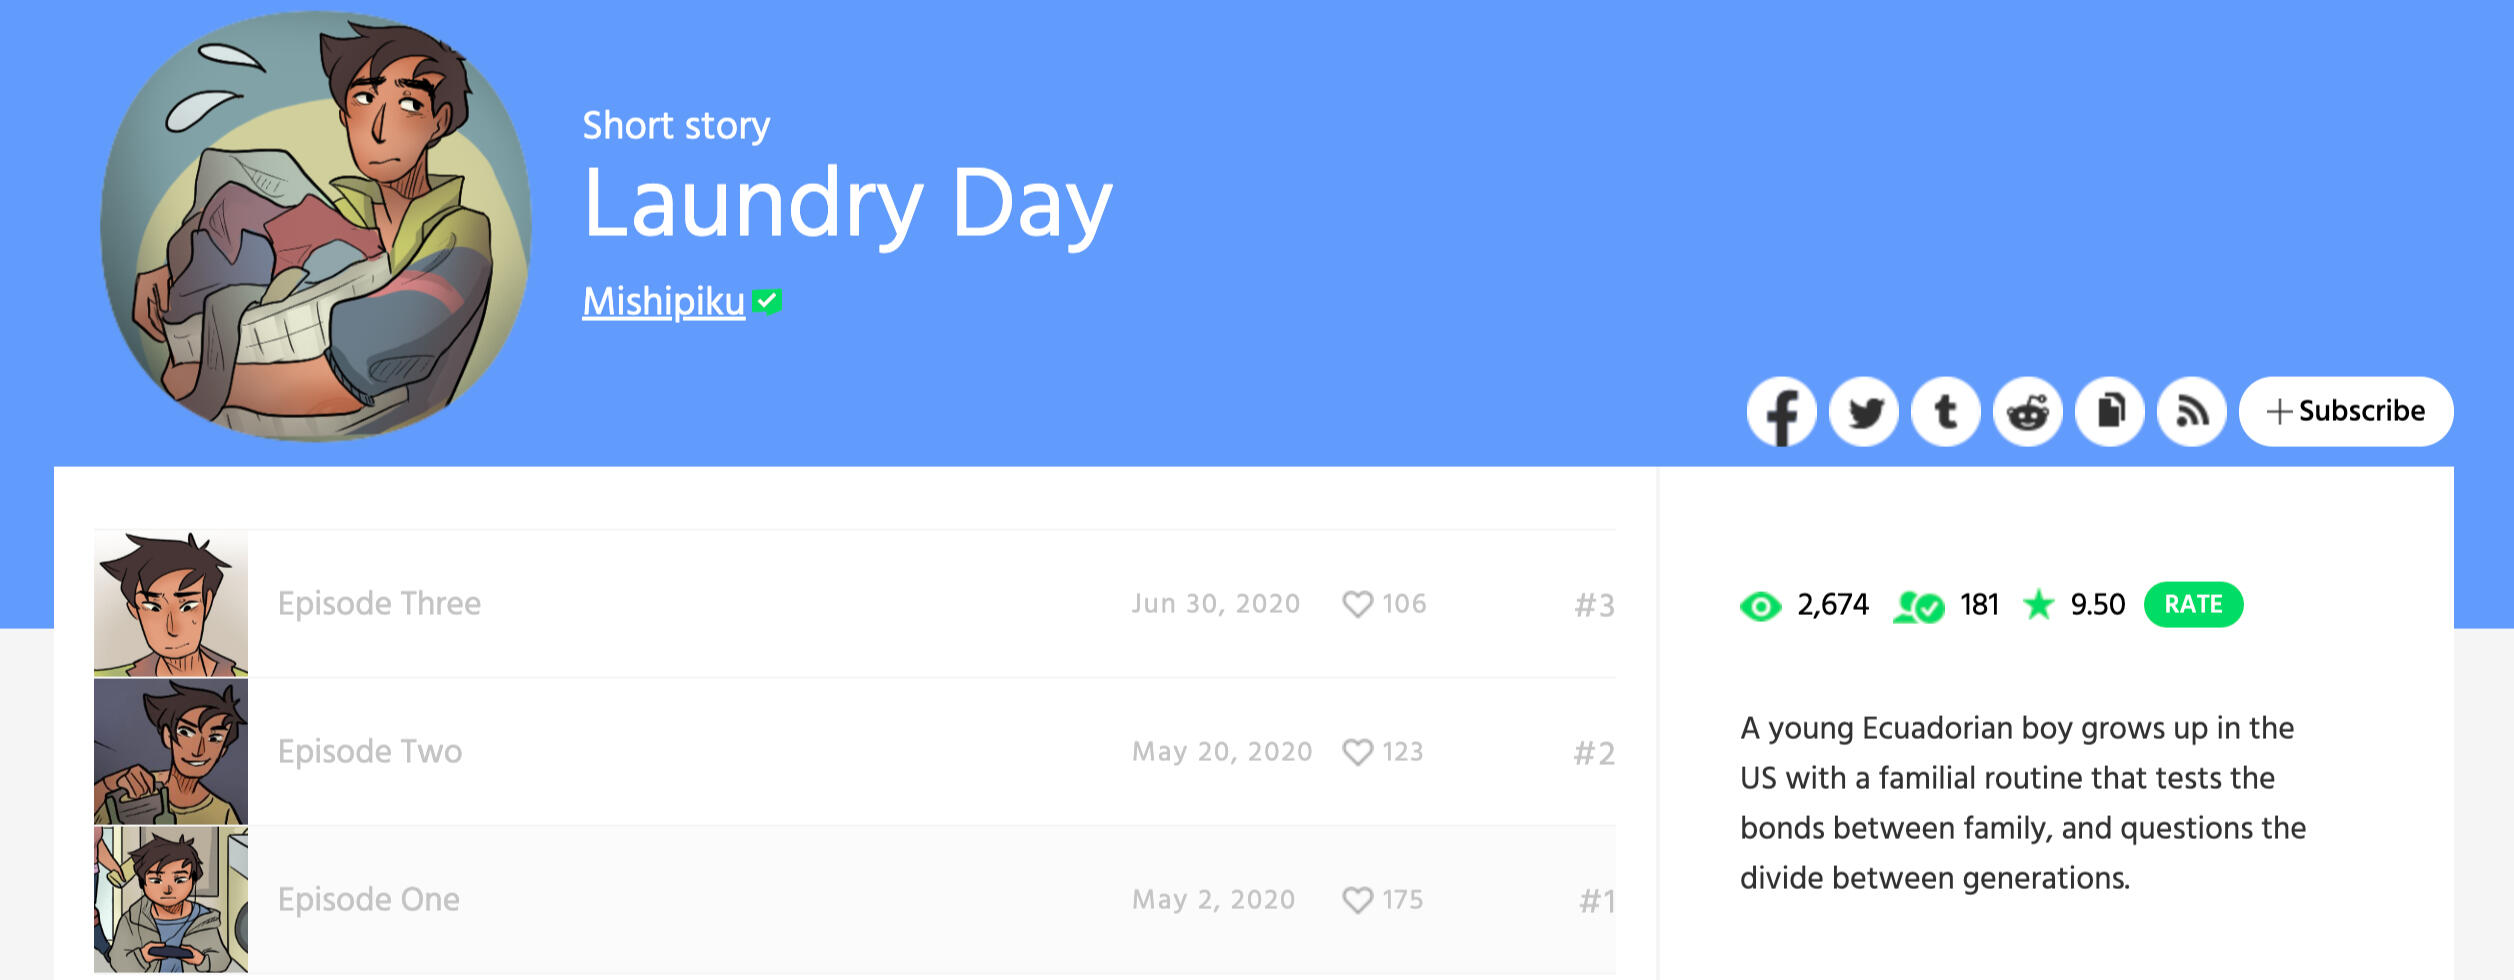2514x980 pixels.
Task: Open the Mishipiku author profile link
Action: click(663, 302)
